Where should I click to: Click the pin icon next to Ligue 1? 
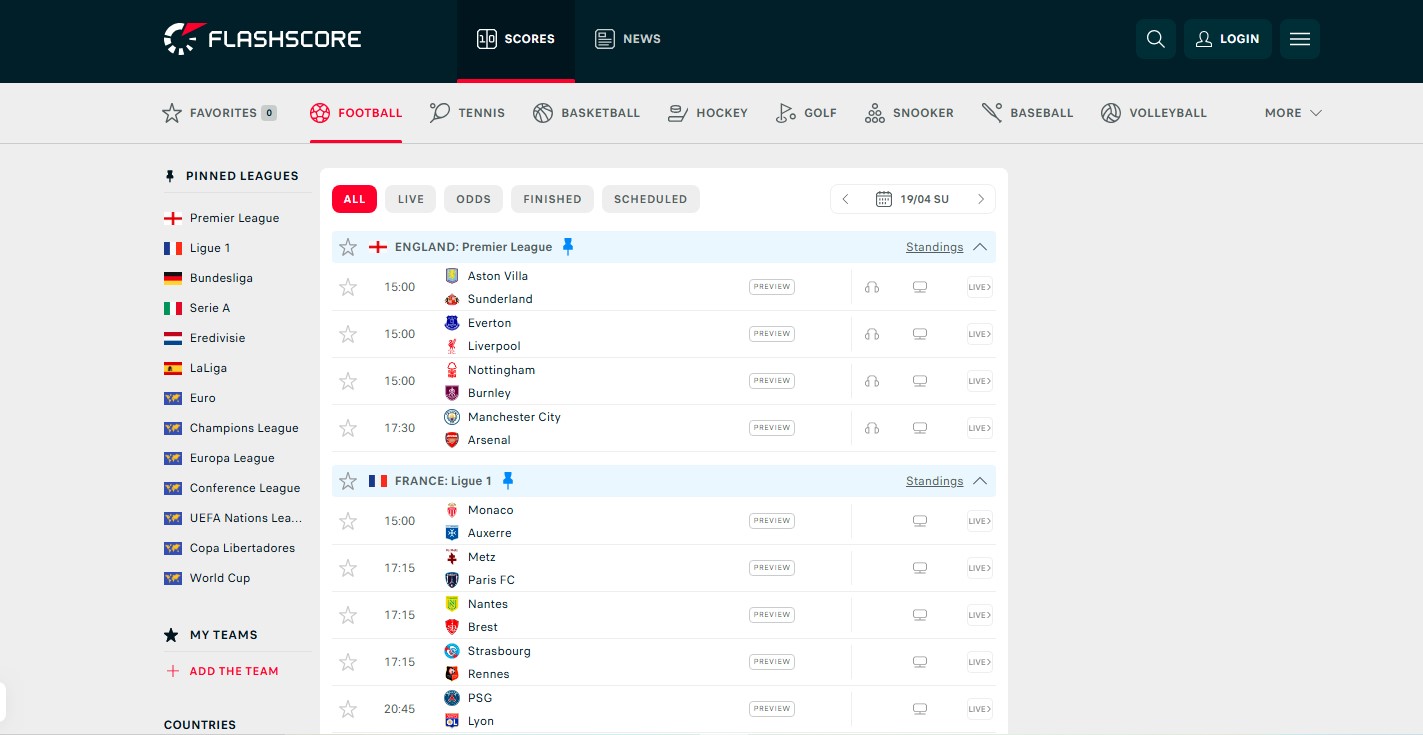point(508,481)
